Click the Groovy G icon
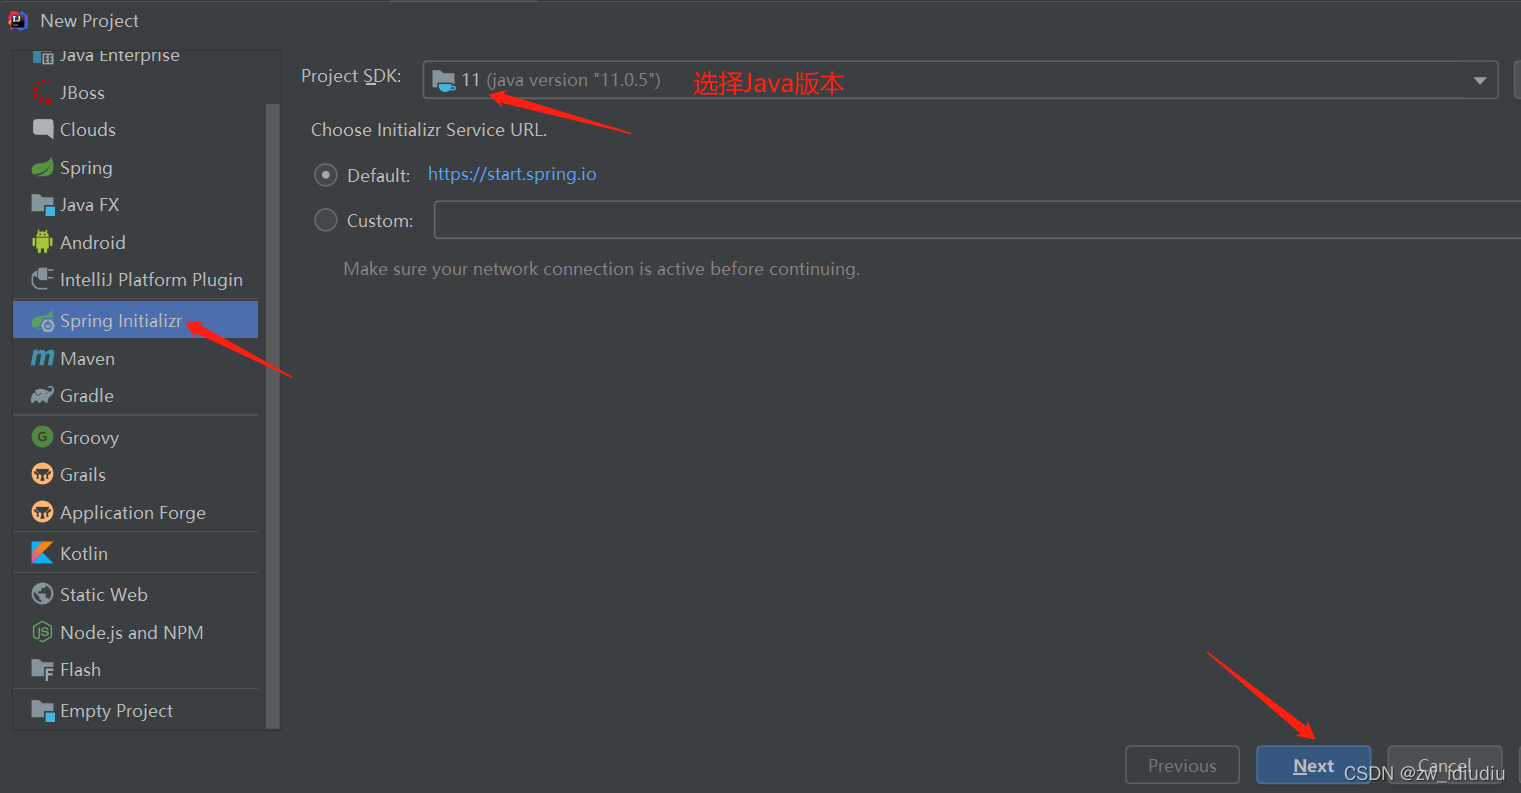The image size is (1521, 793). tap(43, 437)
